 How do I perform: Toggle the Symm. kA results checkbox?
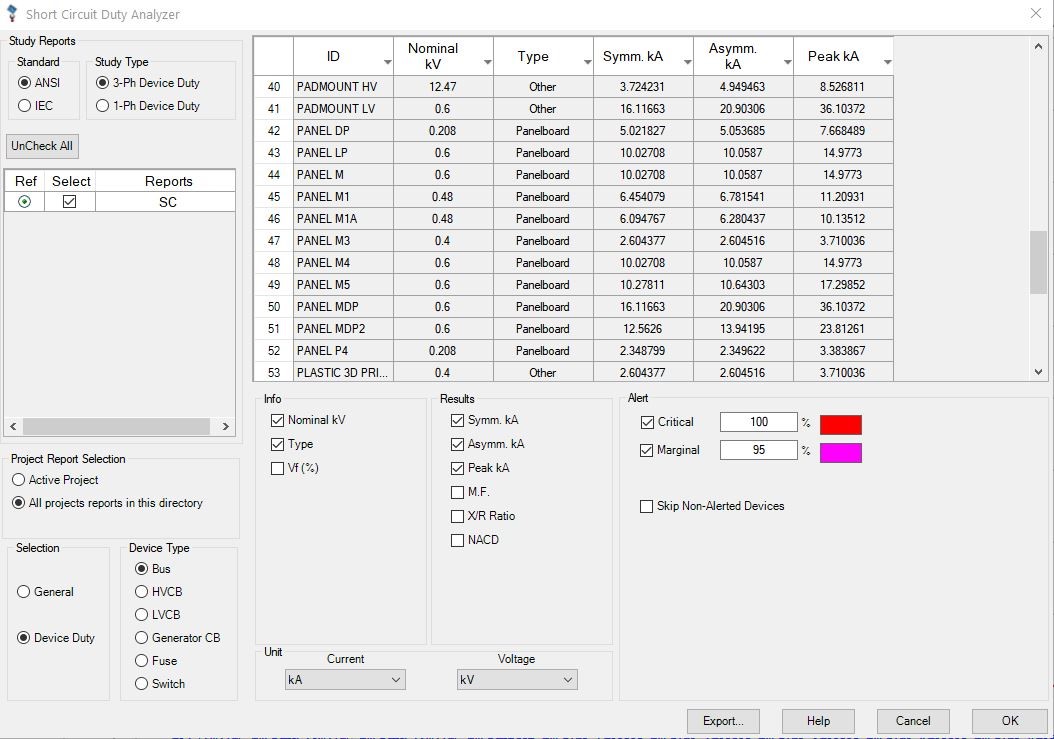click(457, 420)
